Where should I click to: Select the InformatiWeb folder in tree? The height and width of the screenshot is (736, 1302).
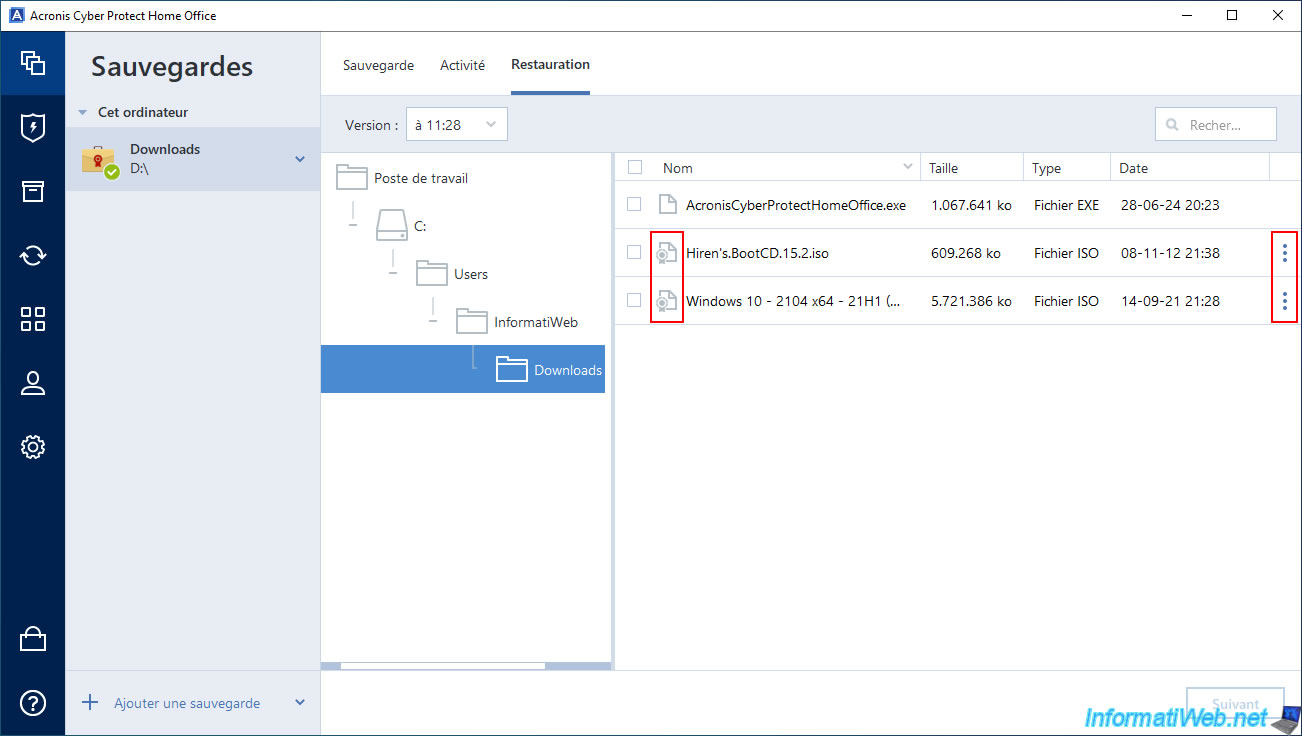[x=536, y=322]
